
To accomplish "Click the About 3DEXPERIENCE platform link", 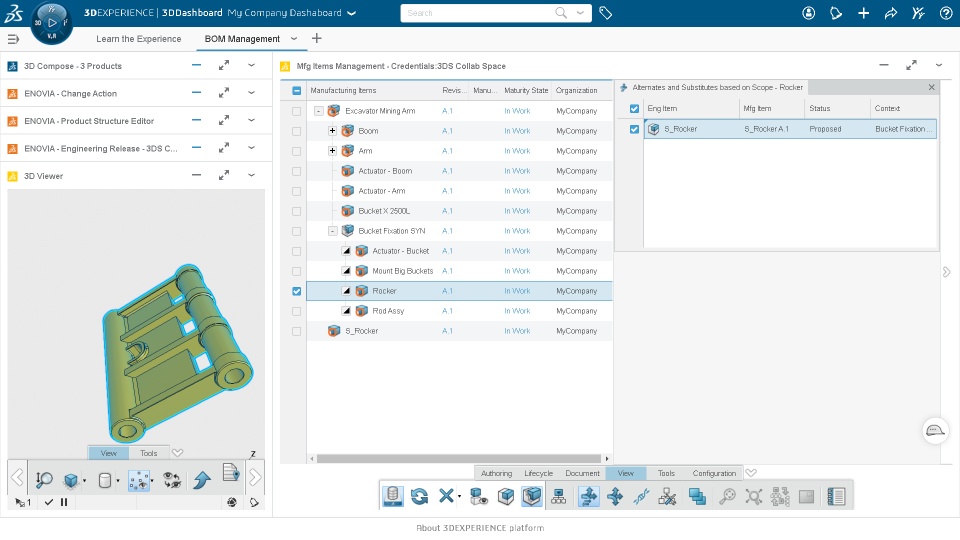I will (x=480, y=528).
